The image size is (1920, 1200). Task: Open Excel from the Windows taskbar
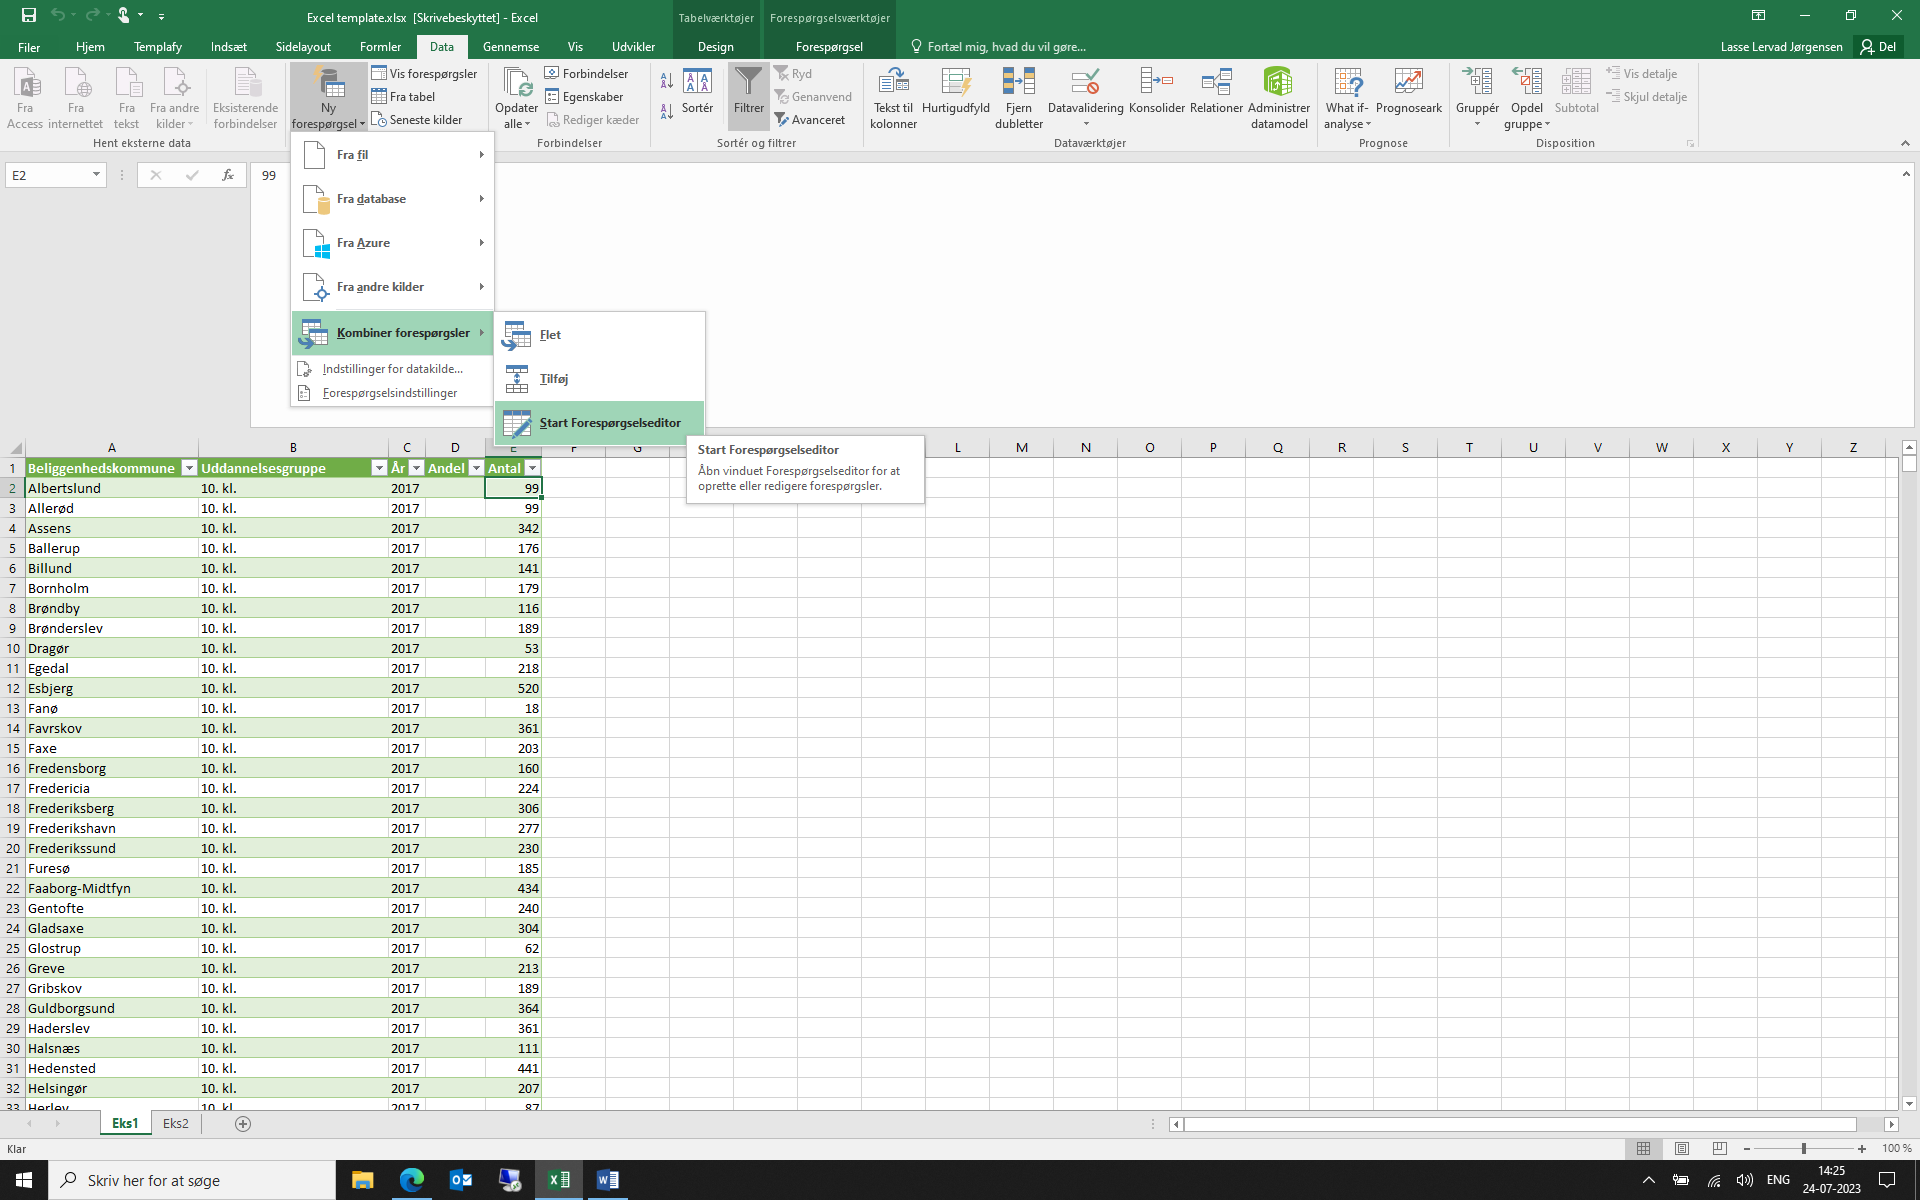558,1180
